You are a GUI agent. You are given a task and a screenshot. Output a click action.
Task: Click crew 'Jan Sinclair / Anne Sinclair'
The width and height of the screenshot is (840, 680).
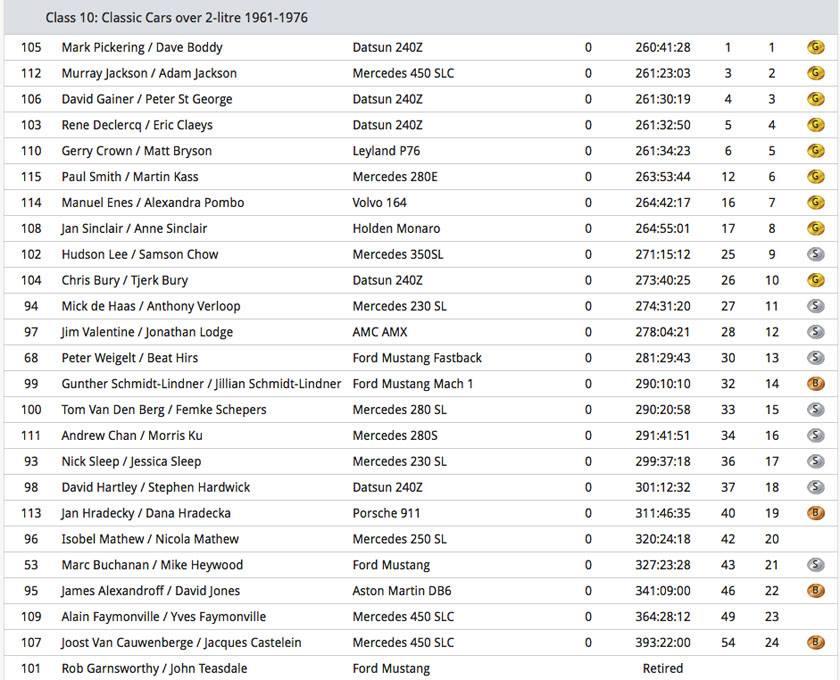tap(134, 228)
